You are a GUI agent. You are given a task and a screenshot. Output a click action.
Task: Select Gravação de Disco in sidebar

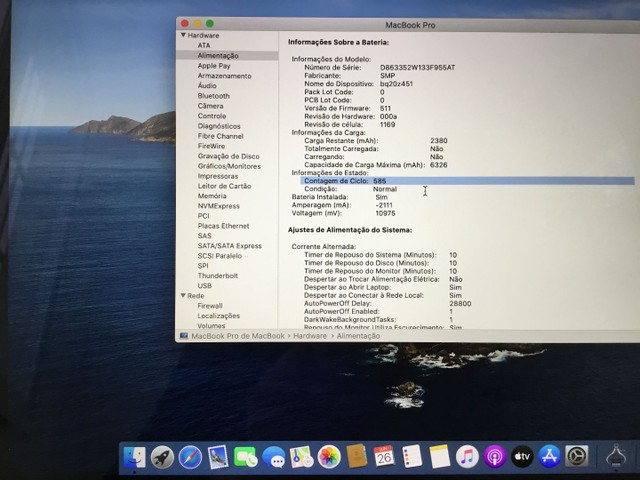[229, 156]
